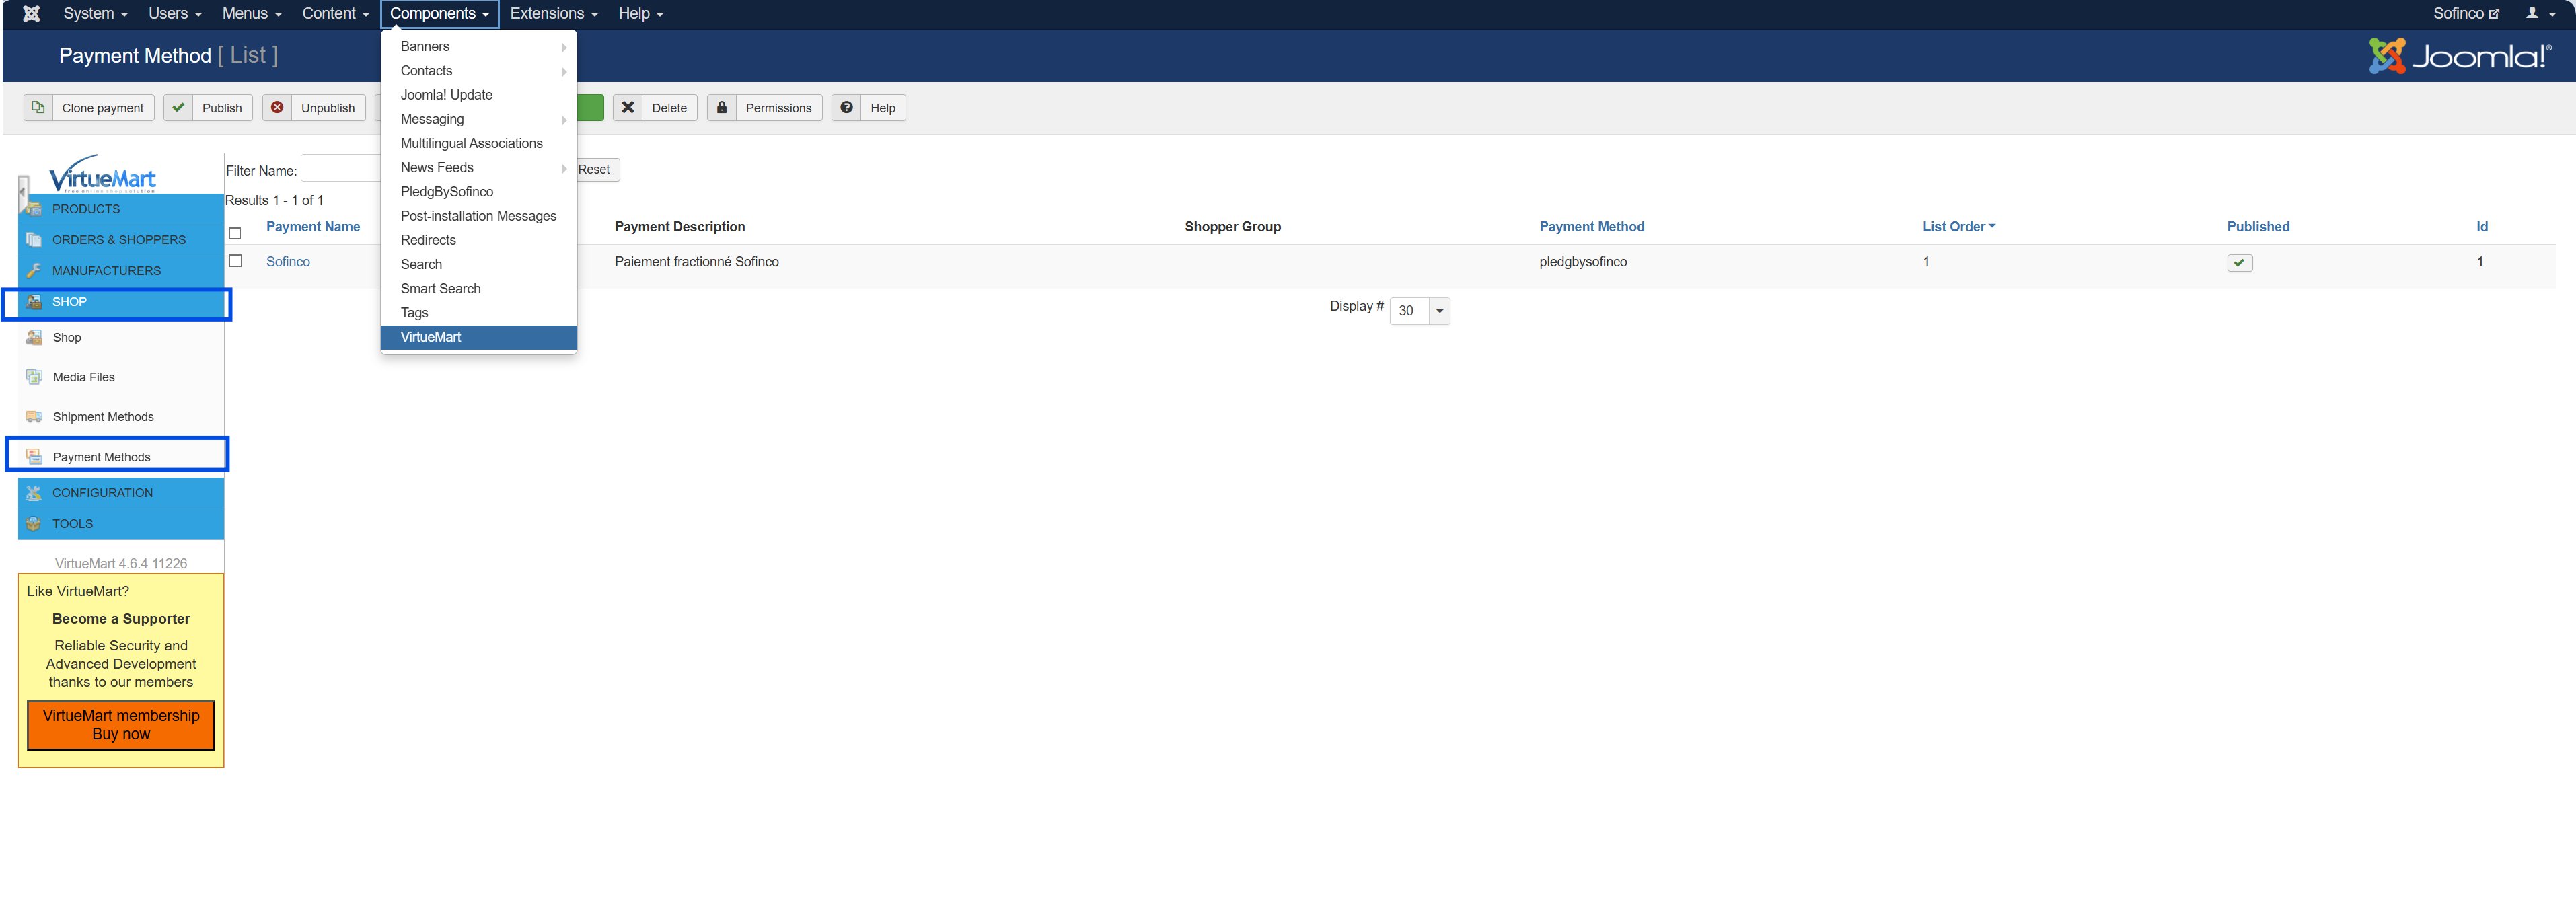Click the Media Files sidebar icon
This screenshot has width=2576, height=900.
(34, 377)
